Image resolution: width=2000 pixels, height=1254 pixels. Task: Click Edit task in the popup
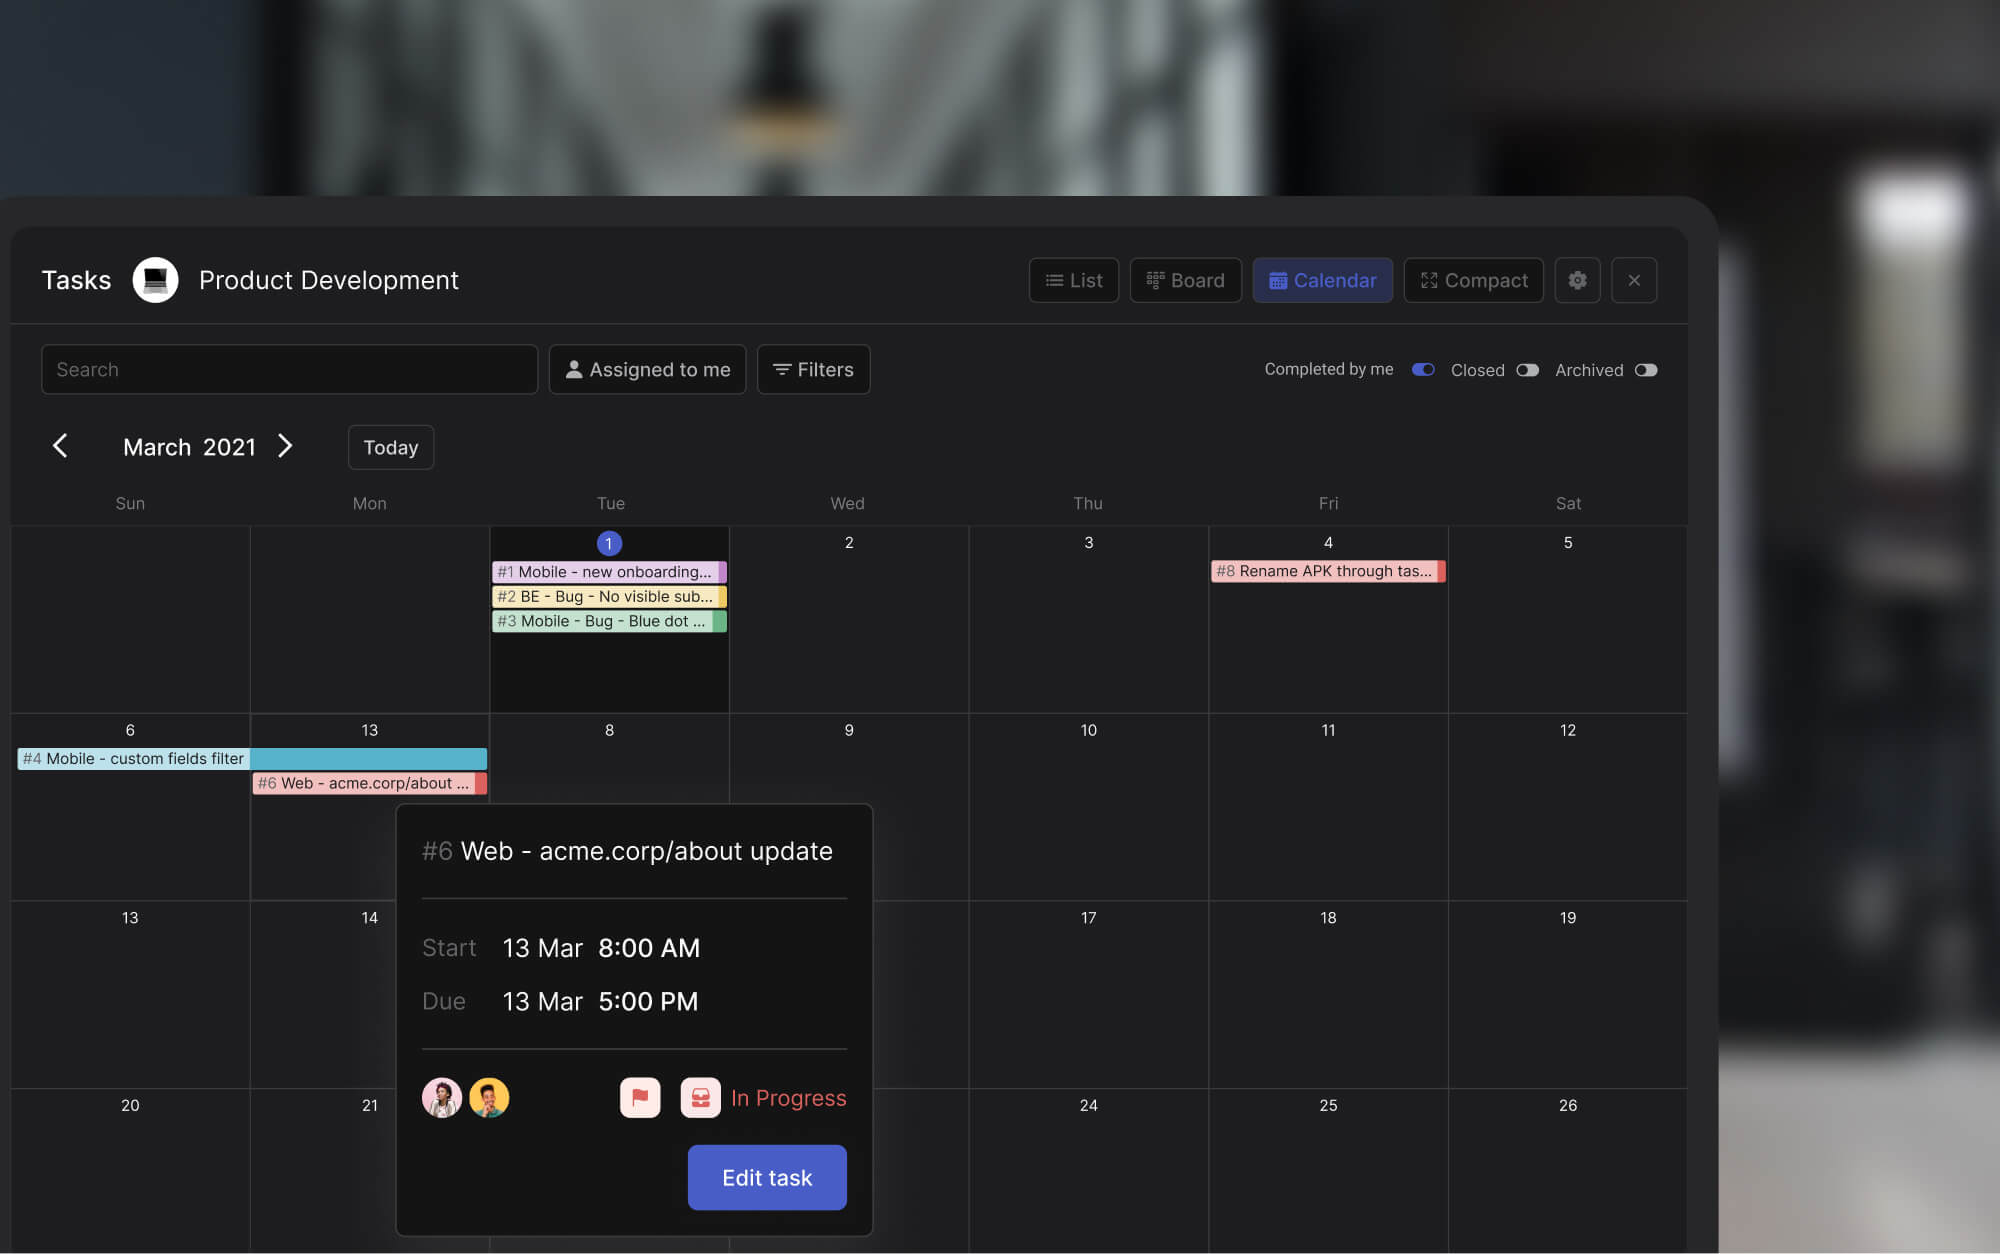(766, 1177)
